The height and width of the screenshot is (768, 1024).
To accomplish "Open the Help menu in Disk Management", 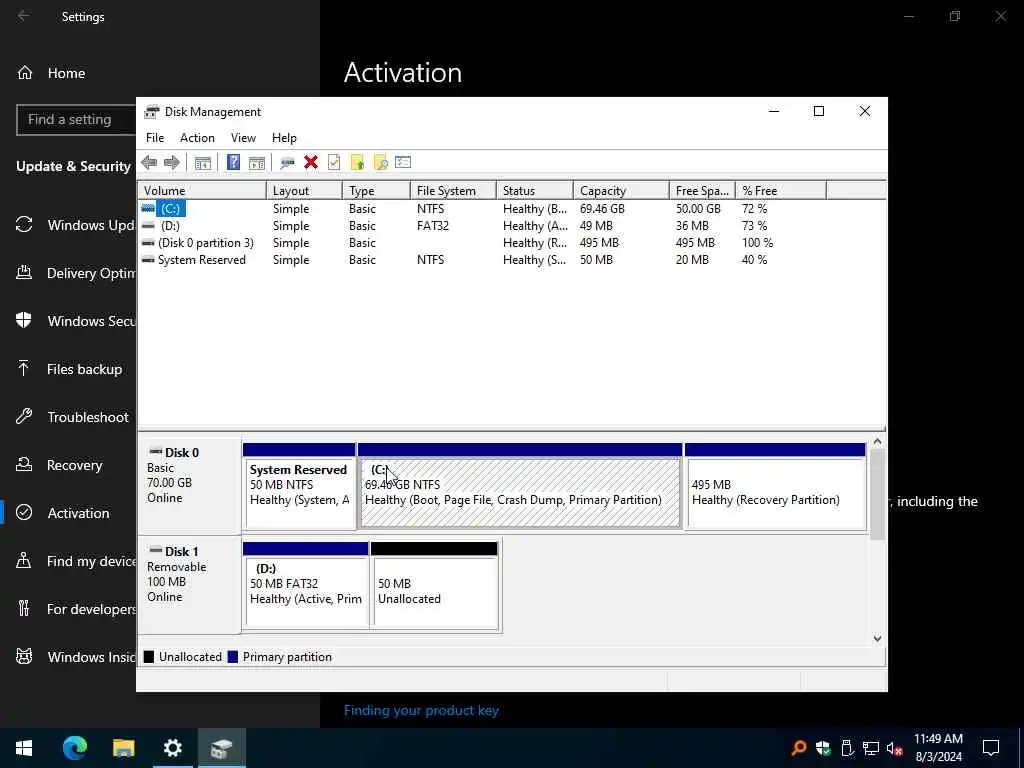I will [284, 138].
